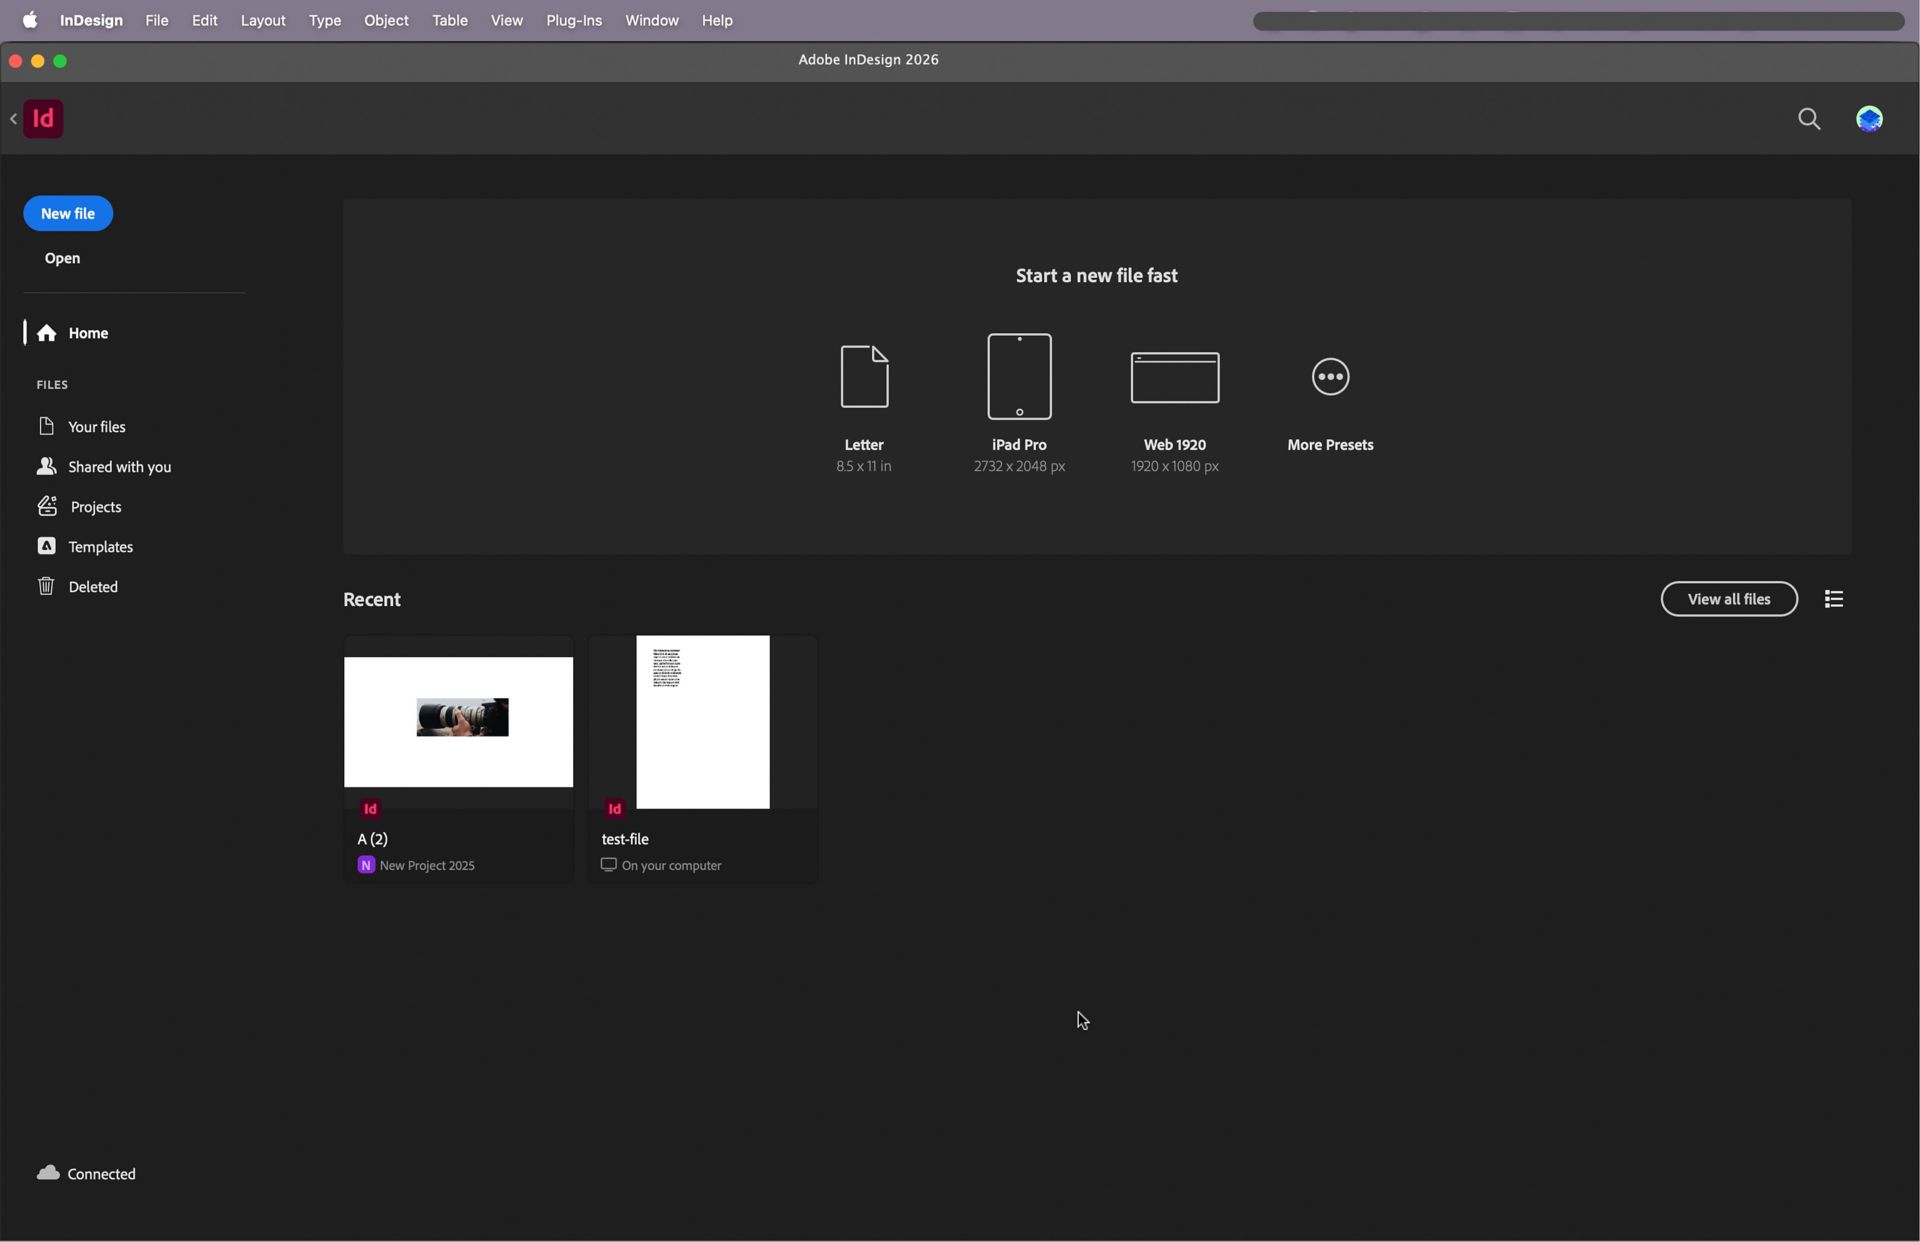The width and height of the screenshot is (1920, 1242).
Task: Click the New file button
Action: point(67,213)
